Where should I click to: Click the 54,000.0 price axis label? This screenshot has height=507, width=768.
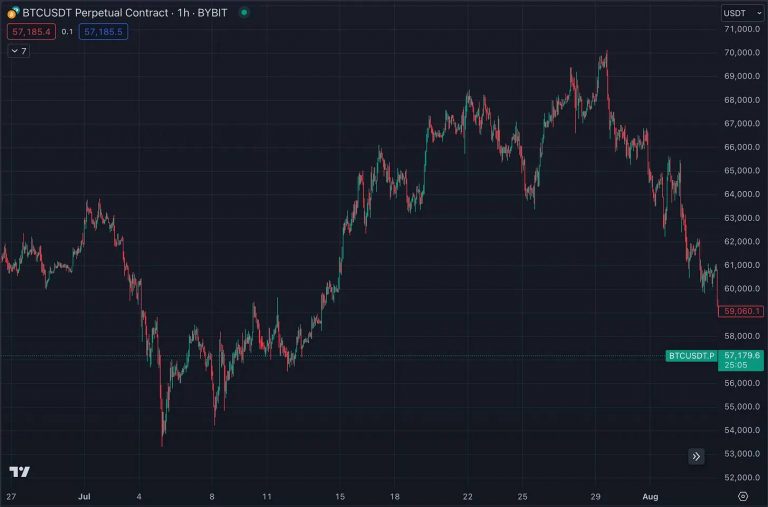pyautogui.click(x=742, y=430)
